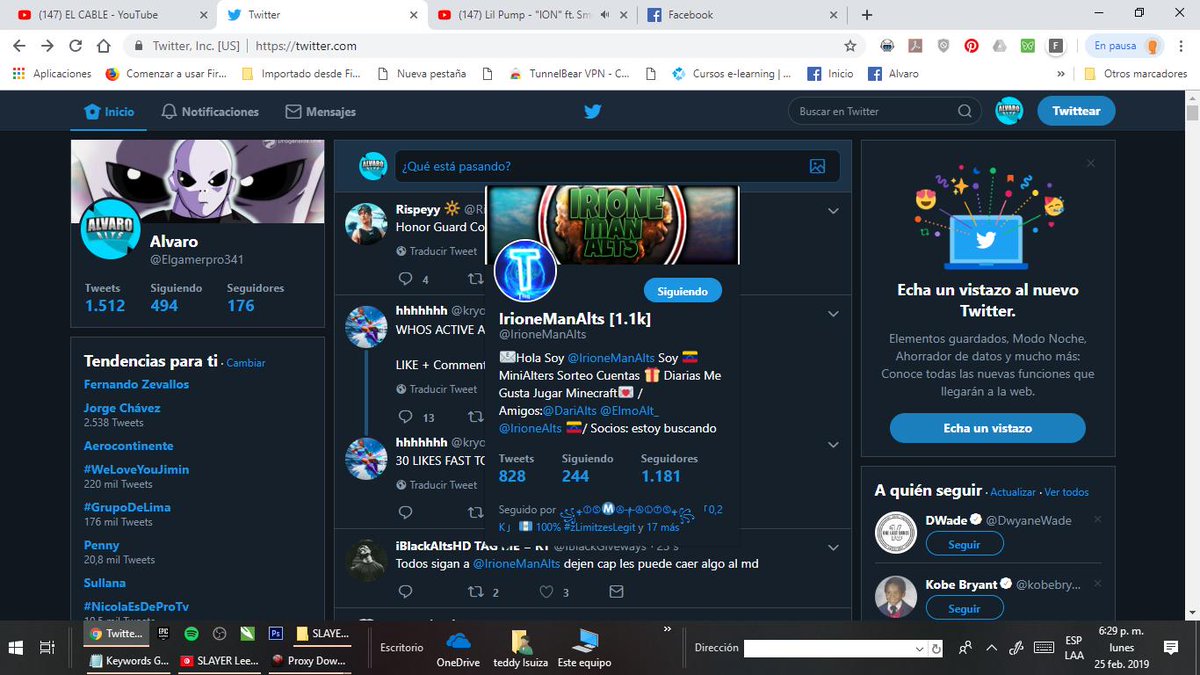The image size is (1200, 675).
Task: Show more bookmarks with the chevron
Action: tap(1061, 73)
